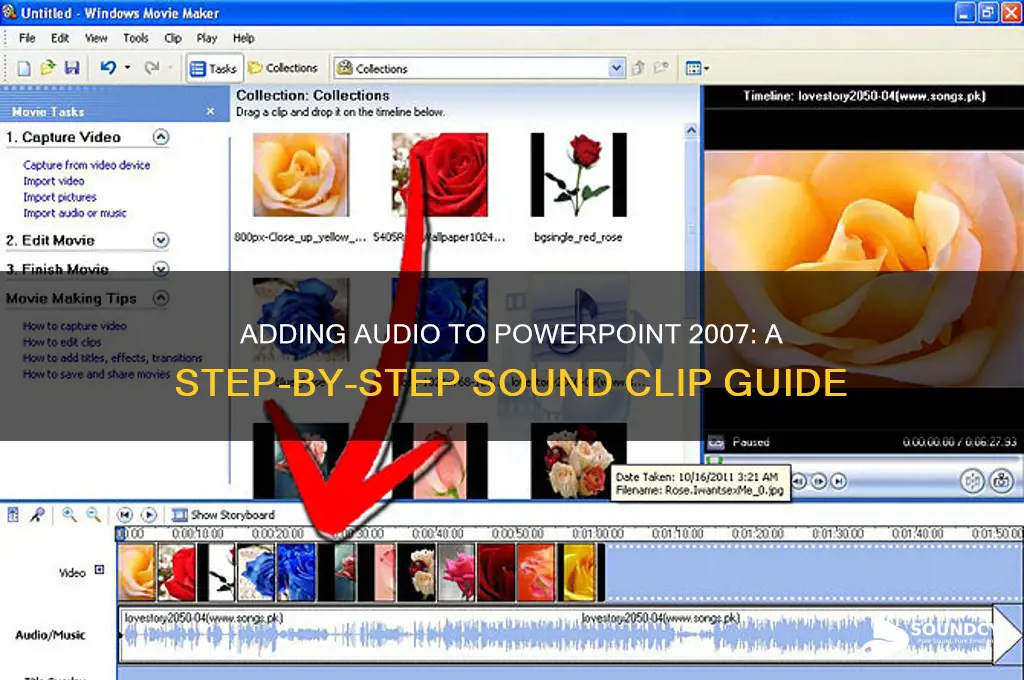Click the collection scrollbar up arrow
This screenshot has height=680, width=1024.
pyautogui.click(x=691, y=130)
